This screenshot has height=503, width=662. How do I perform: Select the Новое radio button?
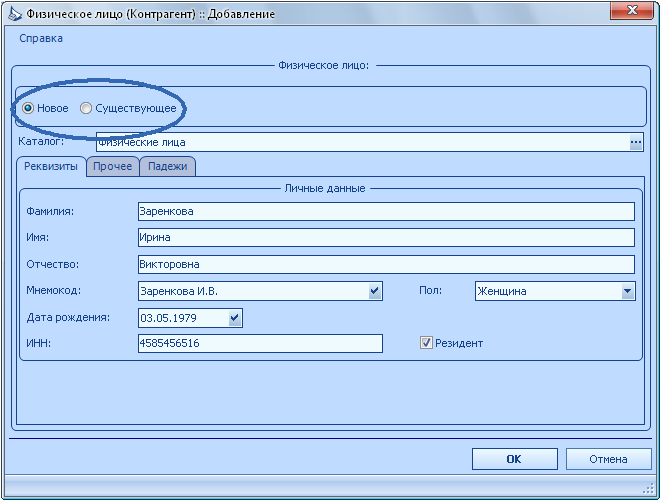(28, 109)
